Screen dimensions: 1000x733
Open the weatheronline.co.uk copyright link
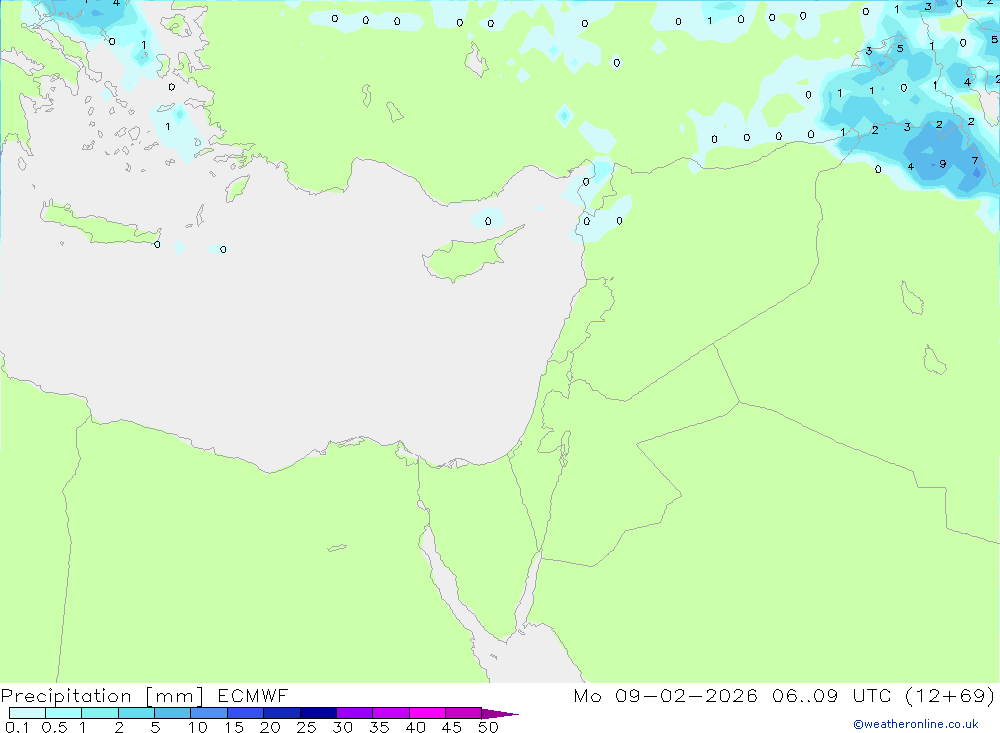(916, 724)
